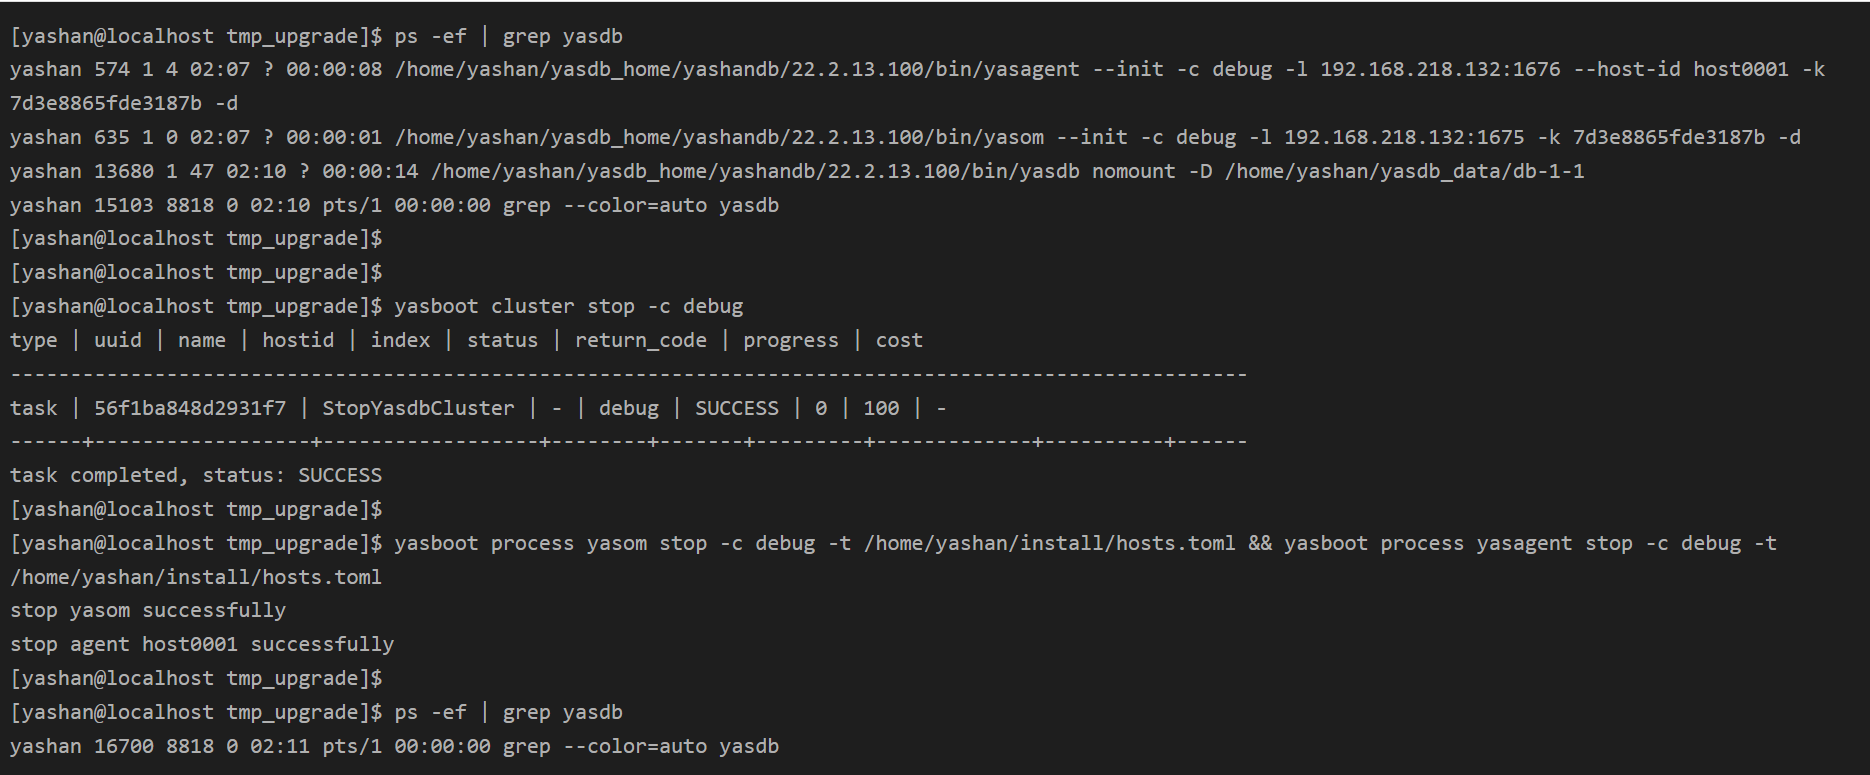Click the 'task completed, status: SUCCESS' line
The width and height of the screenshot is (1870, 775).
196,476
